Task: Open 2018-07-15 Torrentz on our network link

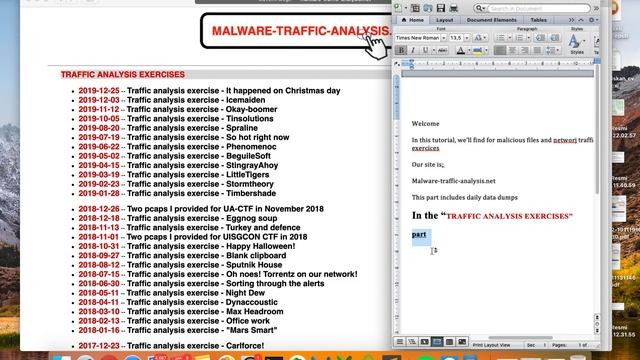Action: point(218,274)
